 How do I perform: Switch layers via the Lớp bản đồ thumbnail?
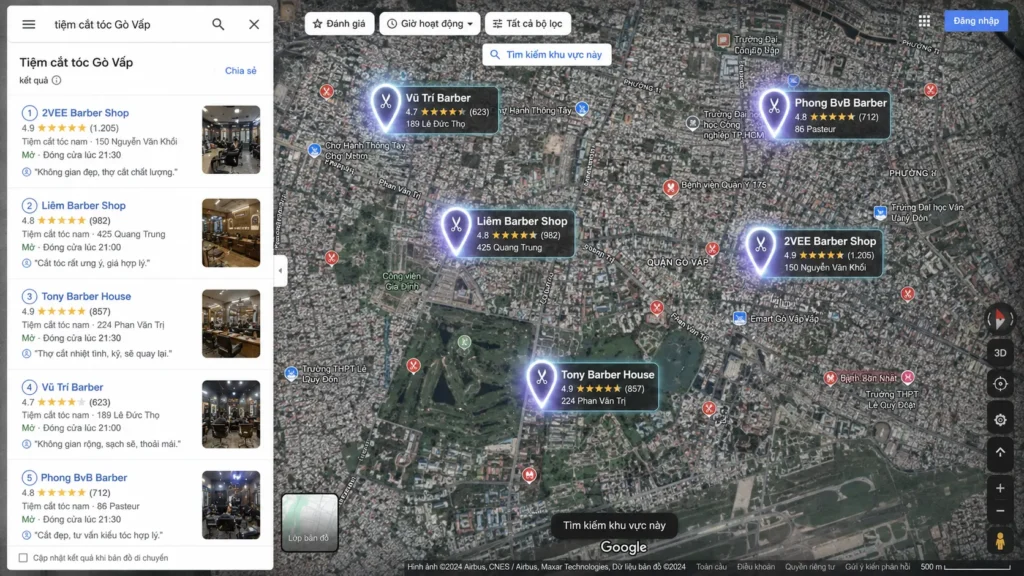click(x=310, y=522)
